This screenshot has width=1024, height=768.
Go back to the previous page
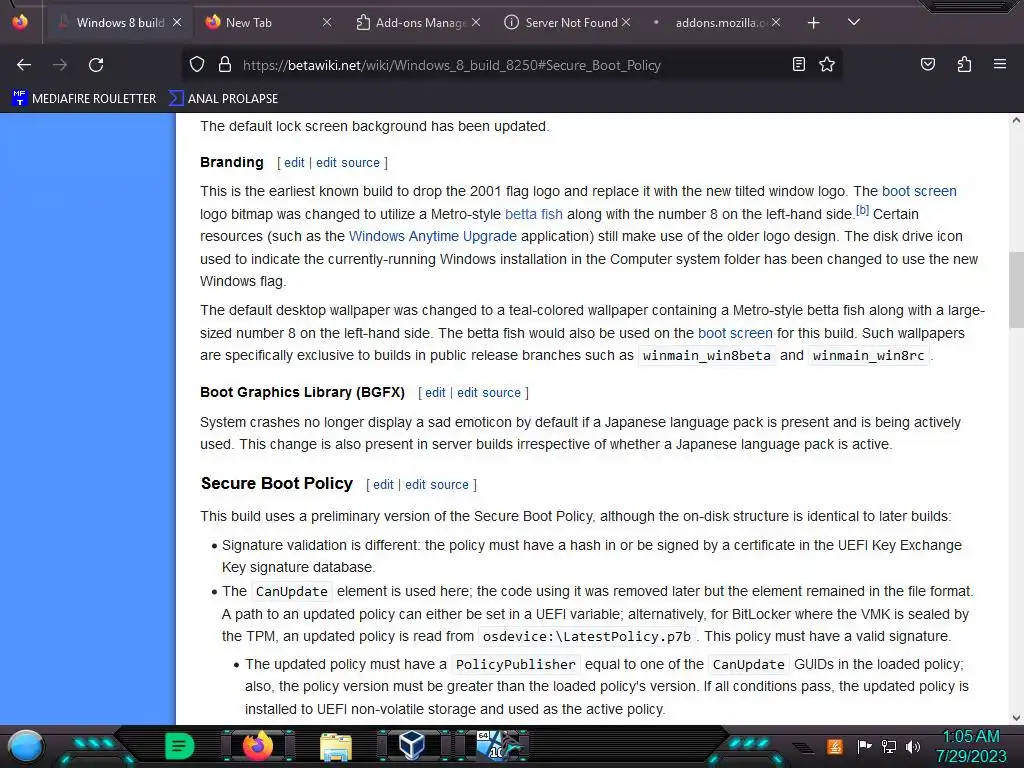[24, 65]
